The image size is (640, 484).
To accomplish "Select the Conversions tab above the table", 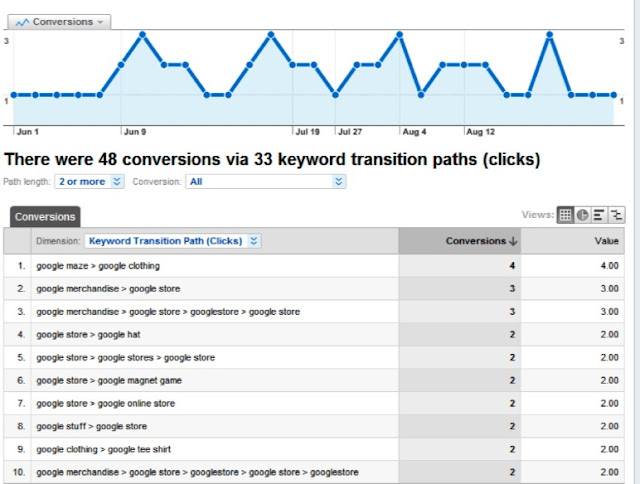I will (x=45, y=217).
